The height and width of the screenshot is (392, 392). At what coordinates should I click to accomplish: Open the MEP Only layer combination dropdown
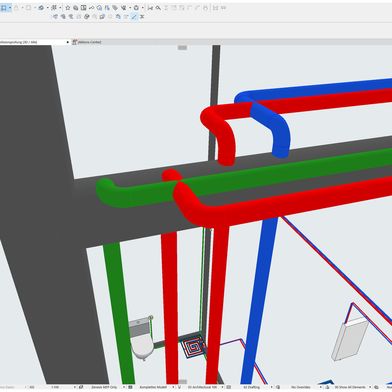[107, 387]
